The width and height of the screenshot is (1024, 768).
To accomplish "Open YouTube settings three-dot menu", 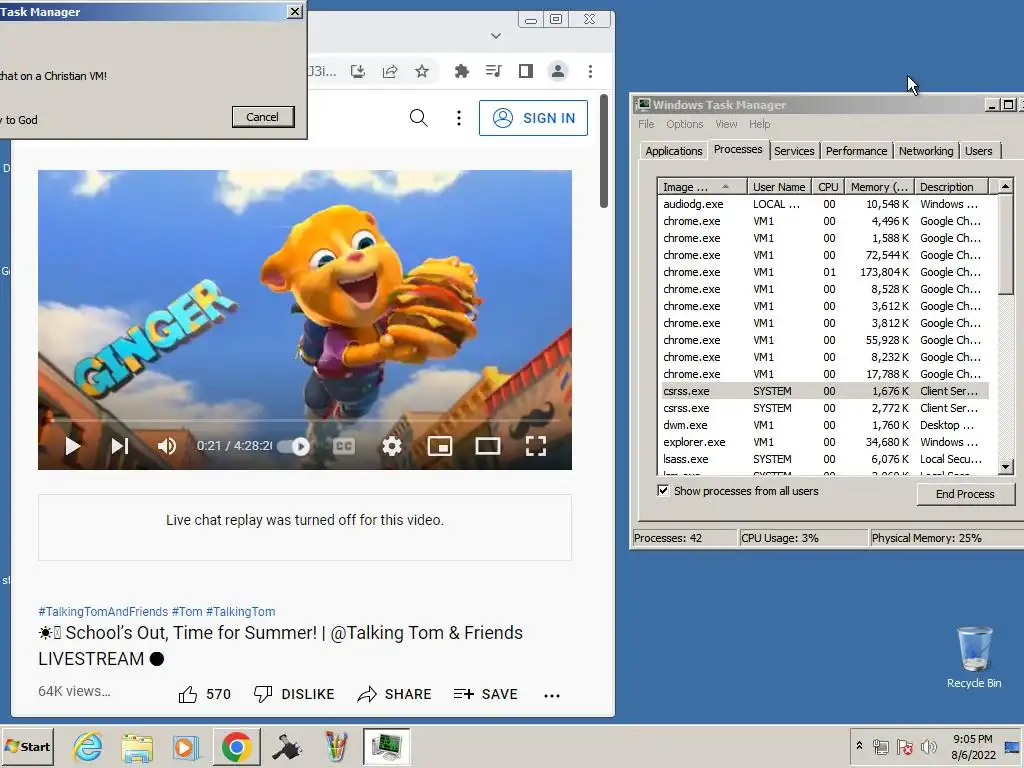I will tap(459, 118).
